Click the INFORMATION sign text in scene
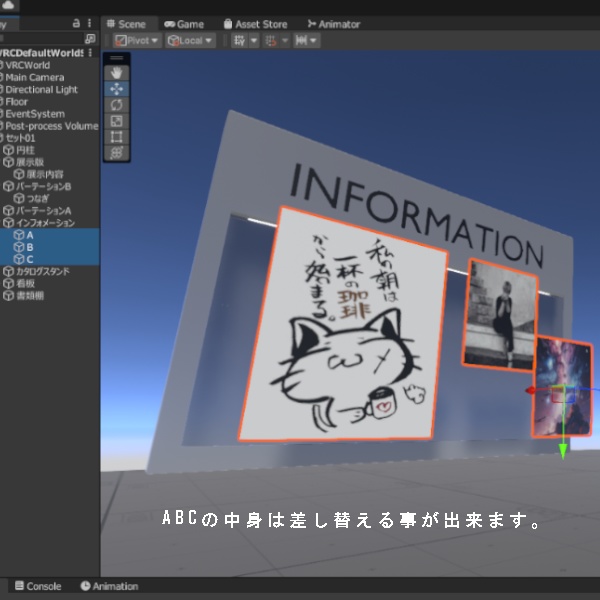The height and width of the screenshot is (600, 600). 416,216
